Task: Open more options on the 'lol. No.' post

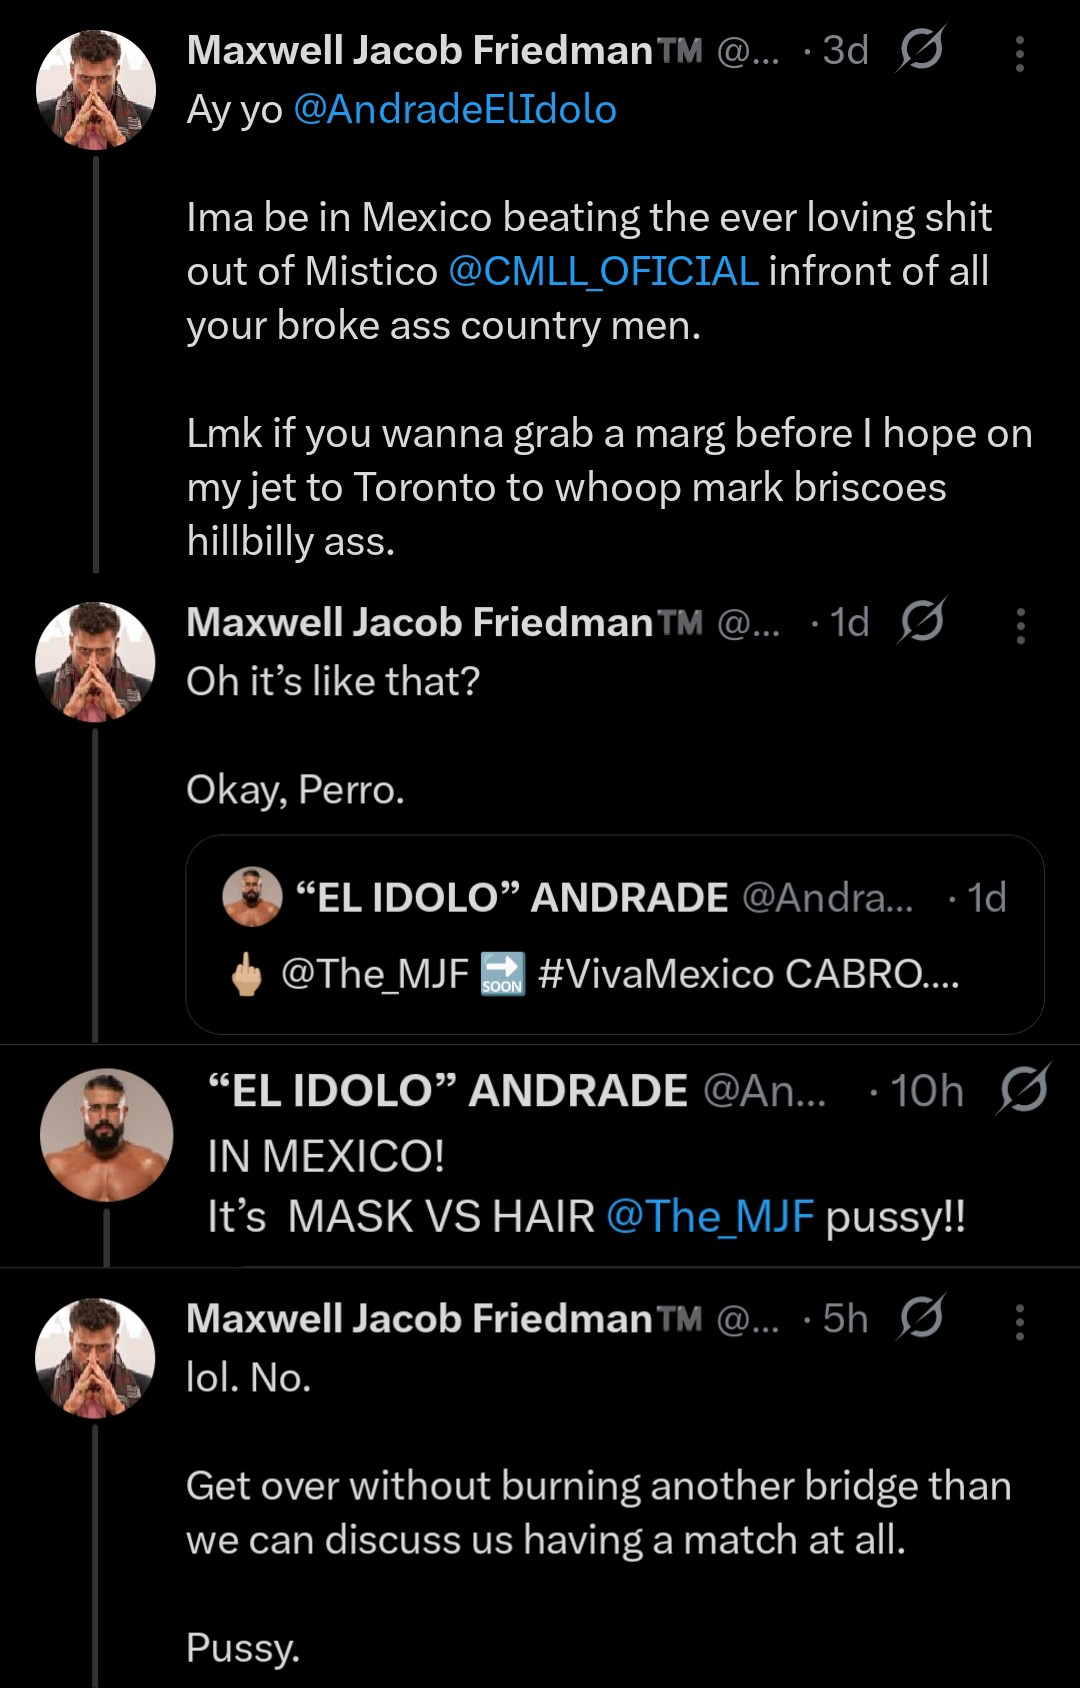Action: coord(1019,1321)
